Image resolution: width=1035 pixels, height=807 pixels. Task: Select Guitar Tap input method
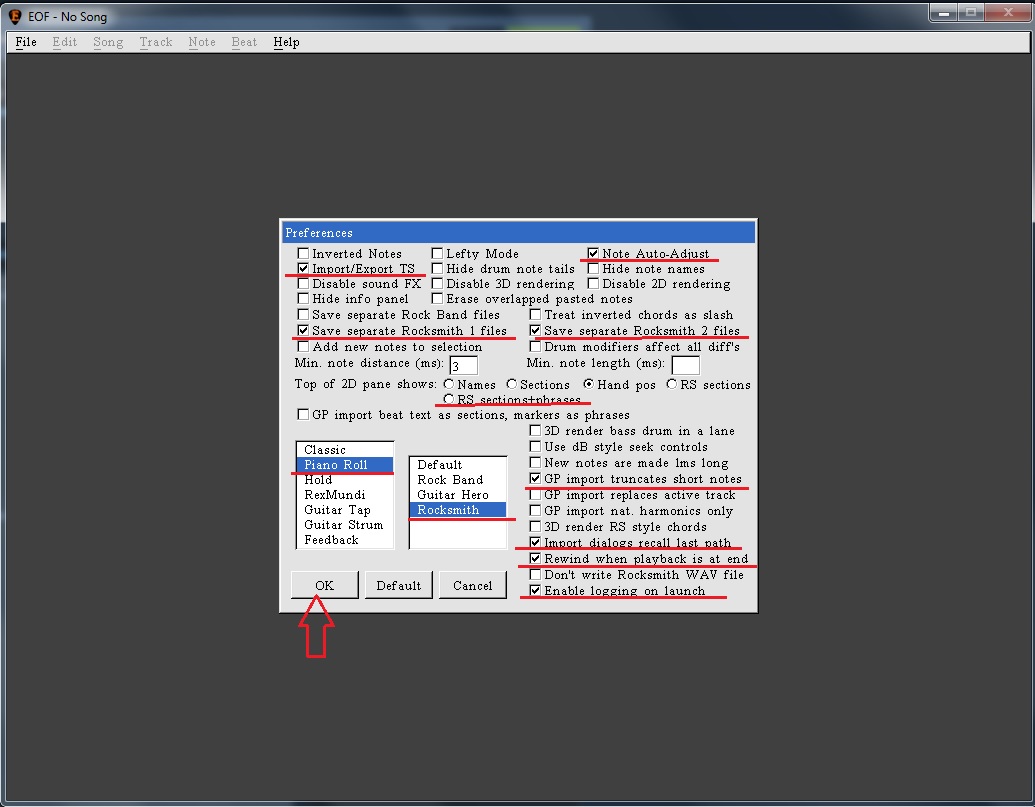pos(345,510)
